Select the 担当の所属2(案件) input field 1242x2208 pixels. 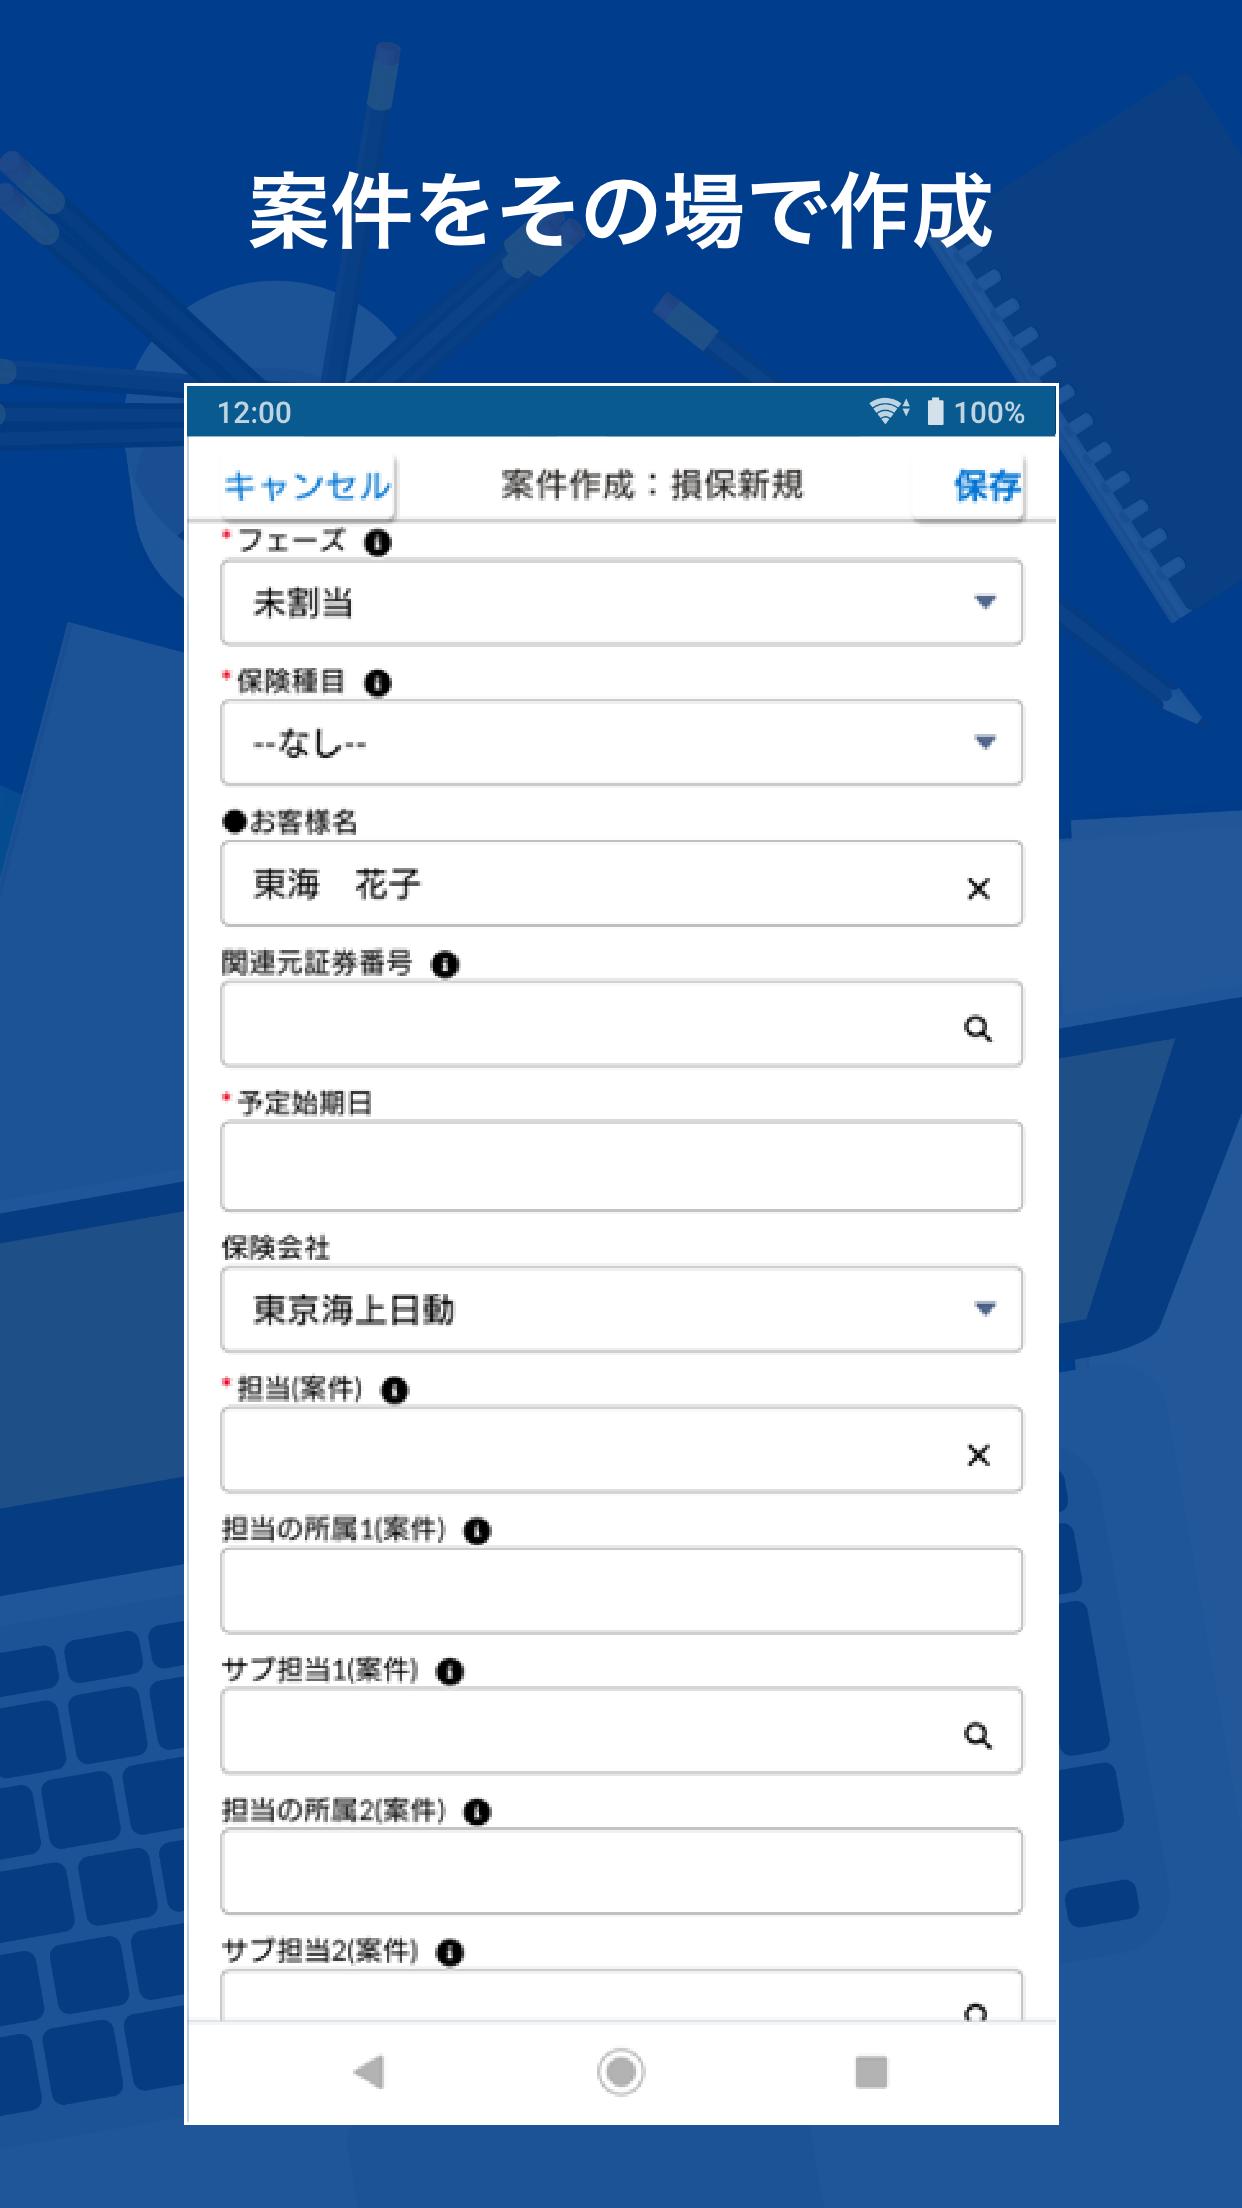[x=621, y=1871]
